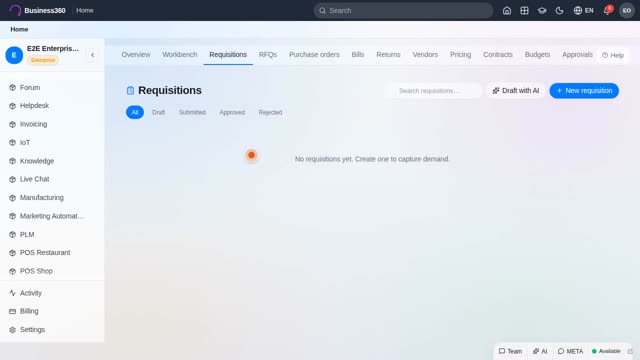The height and width of the screenshot is (360, 640).
Task: Open the EO user avatar menu
Action: (x=627, y=11)
